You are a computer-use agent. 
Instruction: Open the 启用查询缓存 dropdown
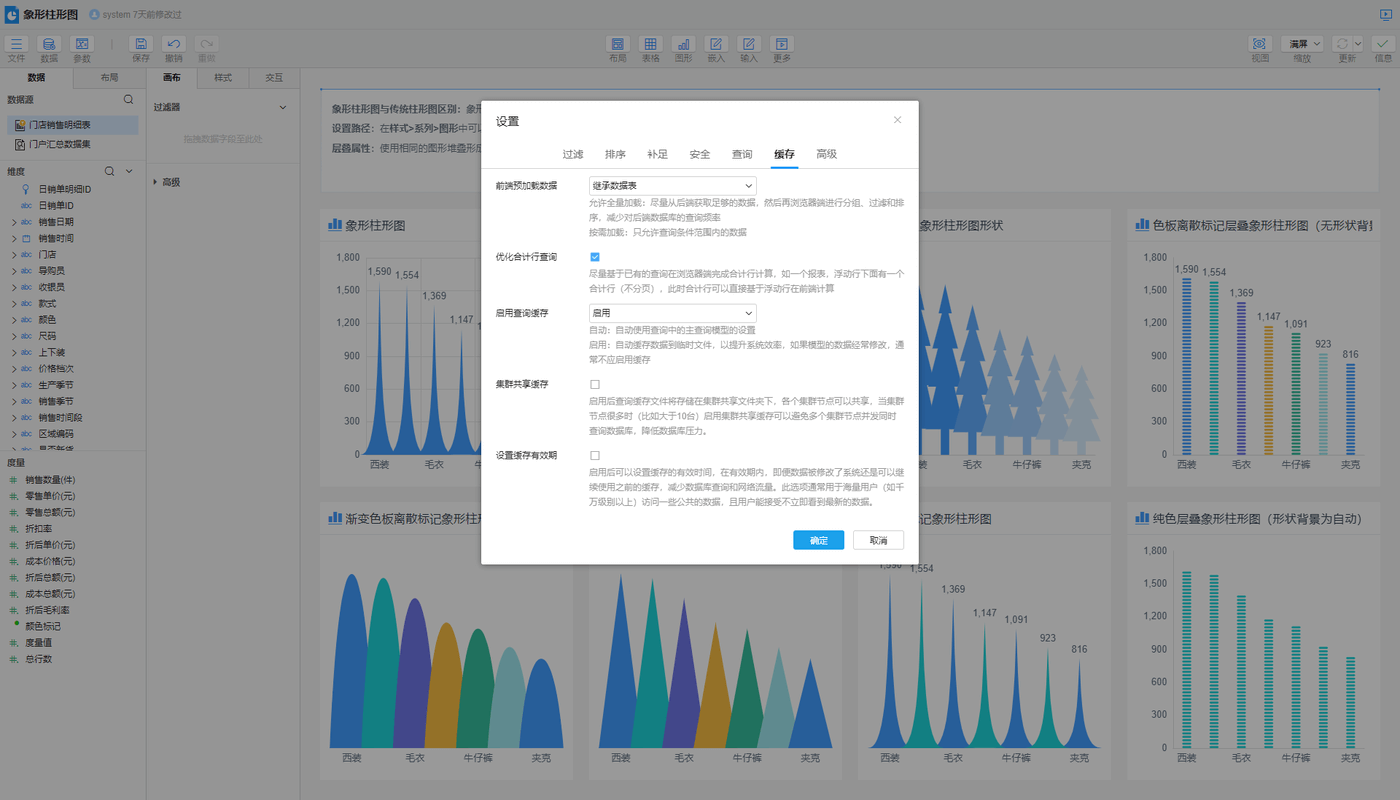pos(672,313)
